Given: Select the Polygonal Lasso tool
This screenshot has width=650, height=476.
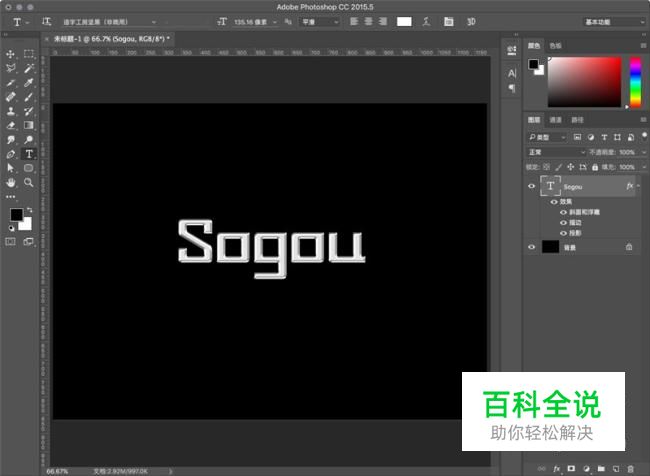Looking at the screenshot, I should point(10,68).
